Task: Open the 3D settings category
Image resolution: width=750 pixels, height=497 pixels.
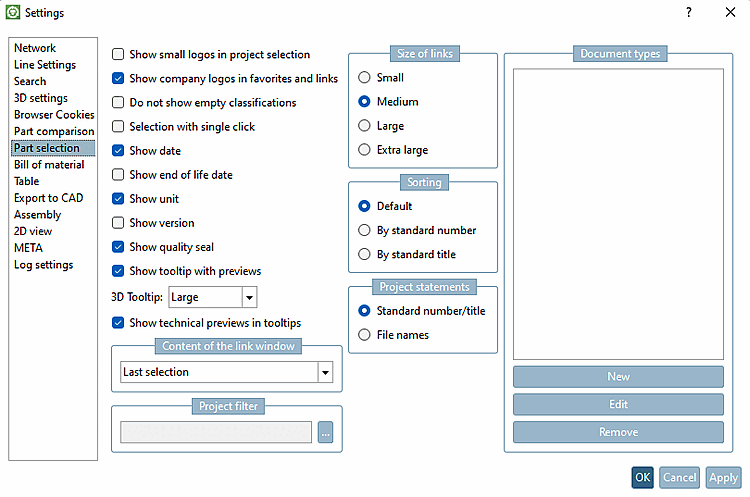Action: (41, 98)
